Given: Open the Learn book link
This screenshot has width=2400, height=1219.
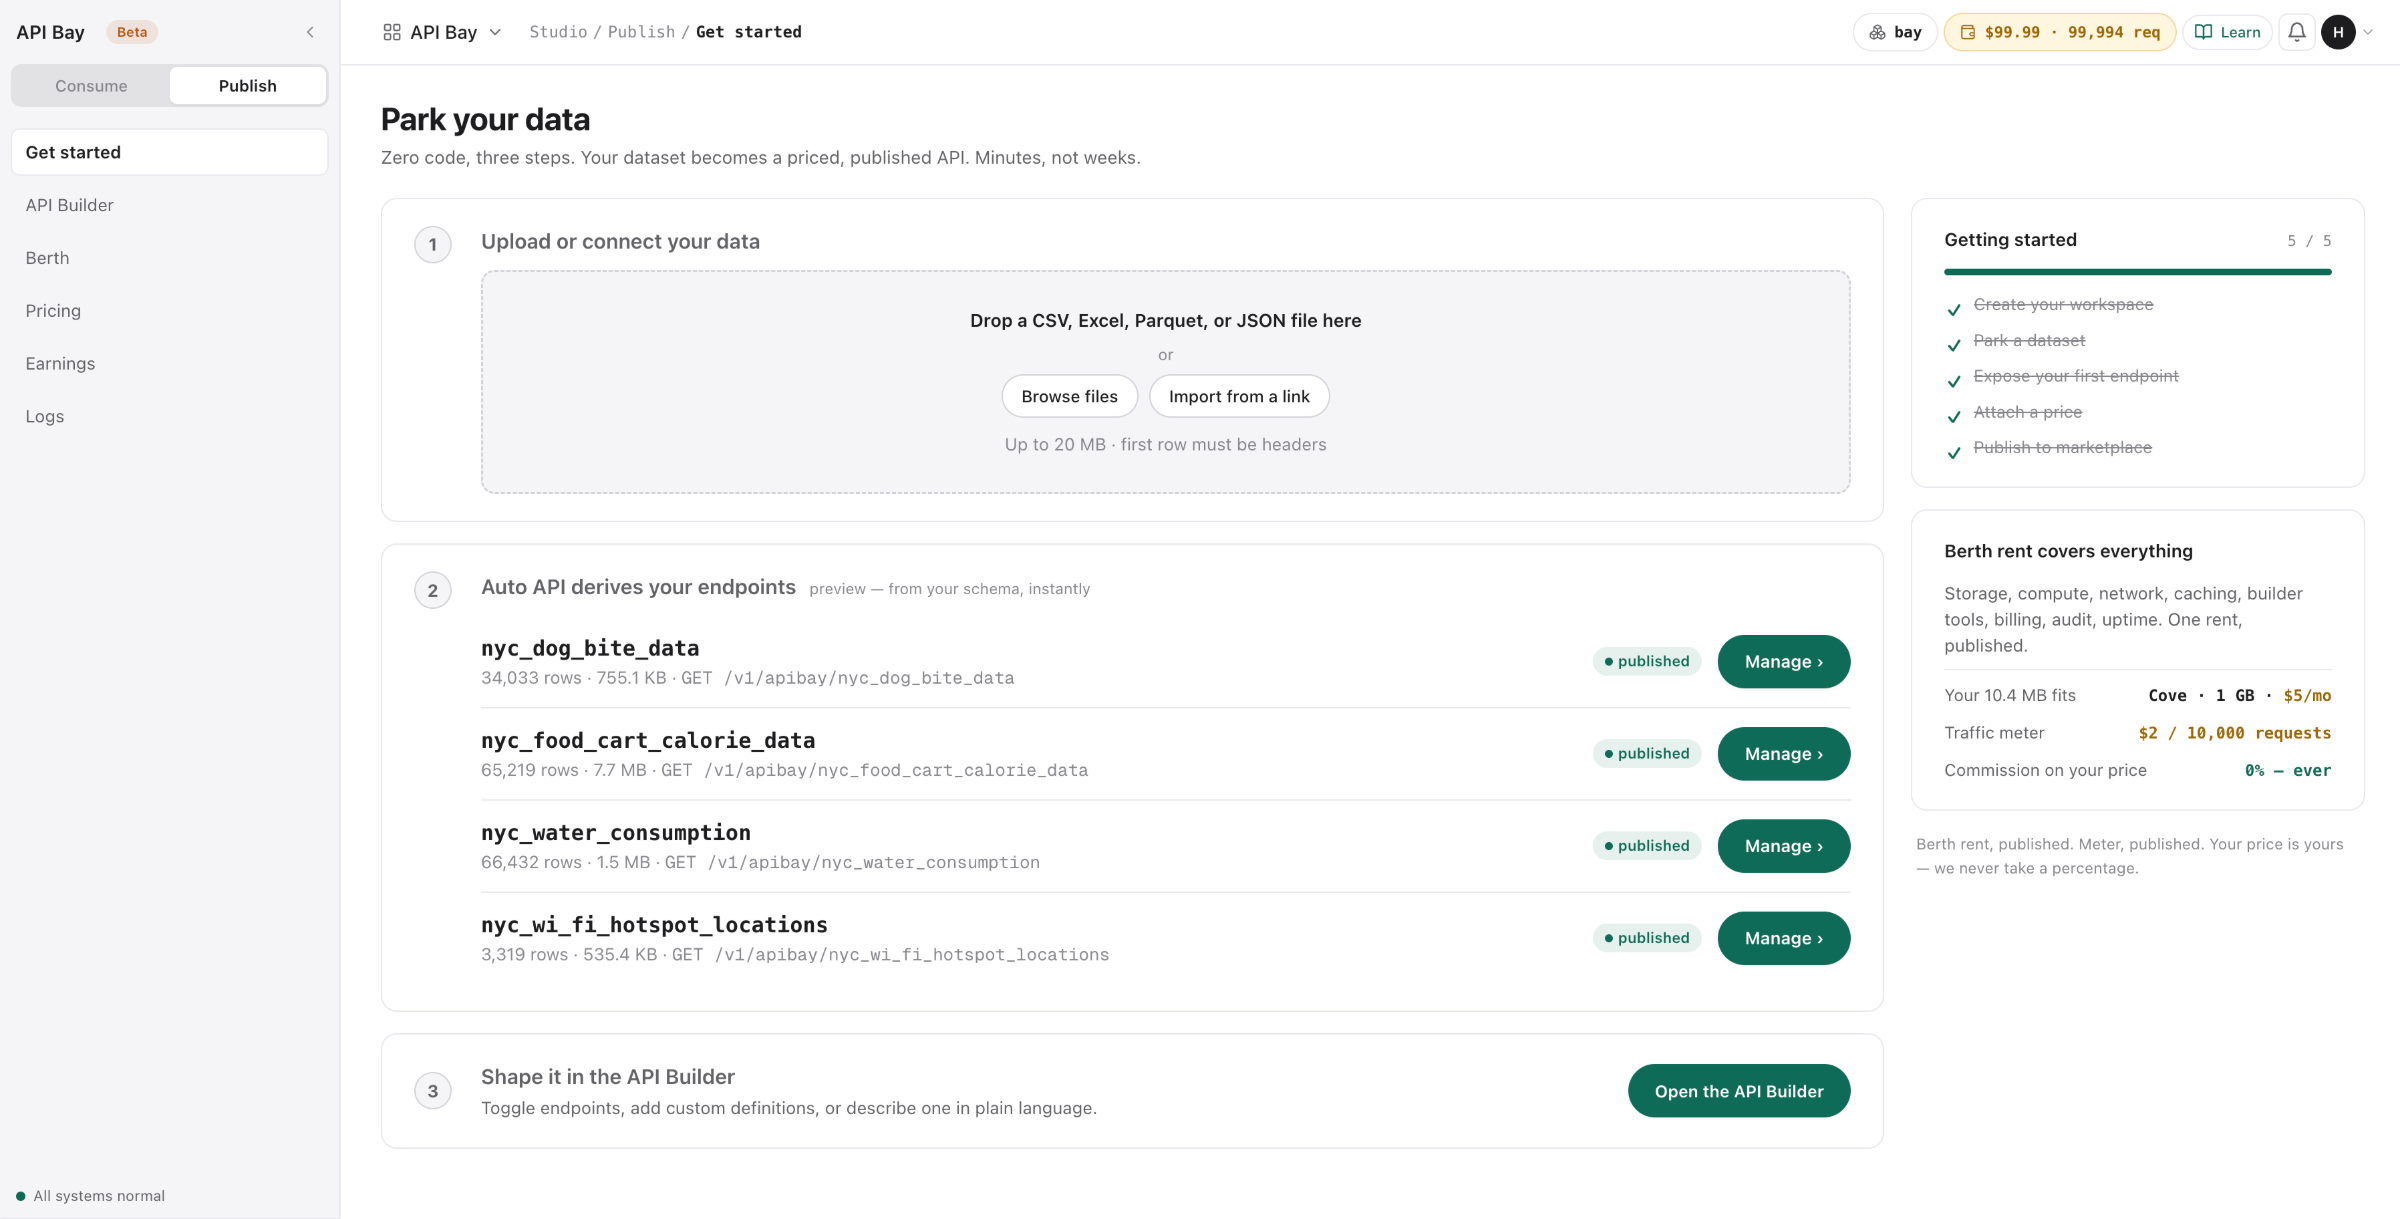Looking at the screenshot, I should (x=2227, y=32).
